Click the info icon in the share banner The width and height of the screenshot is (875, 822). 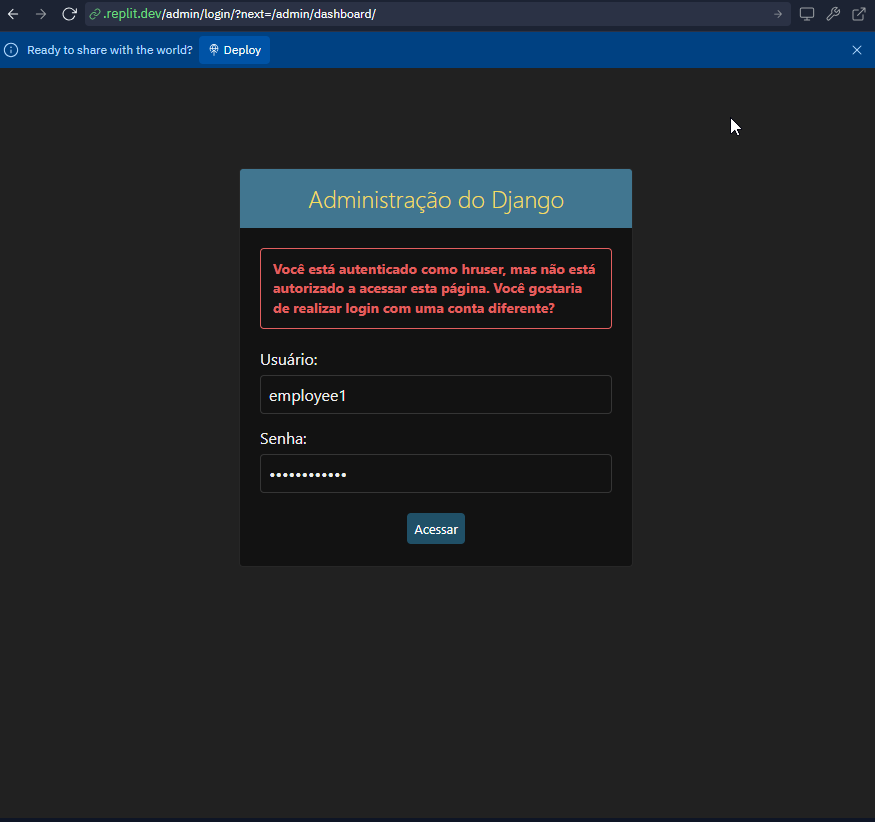click(11, 50)
